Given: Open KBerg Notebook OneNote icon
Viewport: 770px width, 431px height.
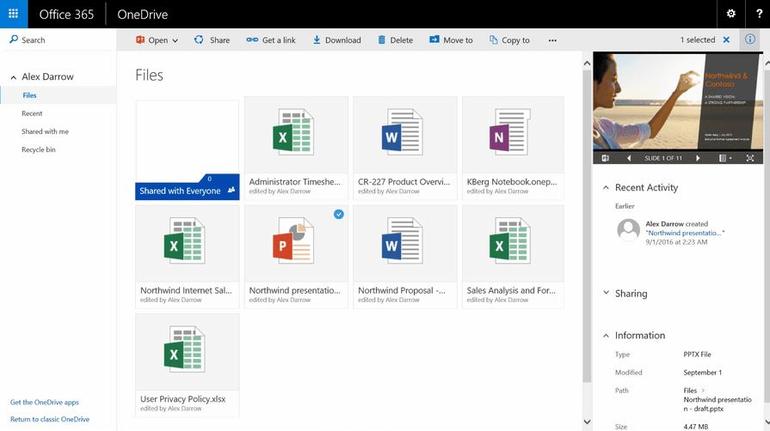Looking at the screenshot, I should (x=510, y=133).
